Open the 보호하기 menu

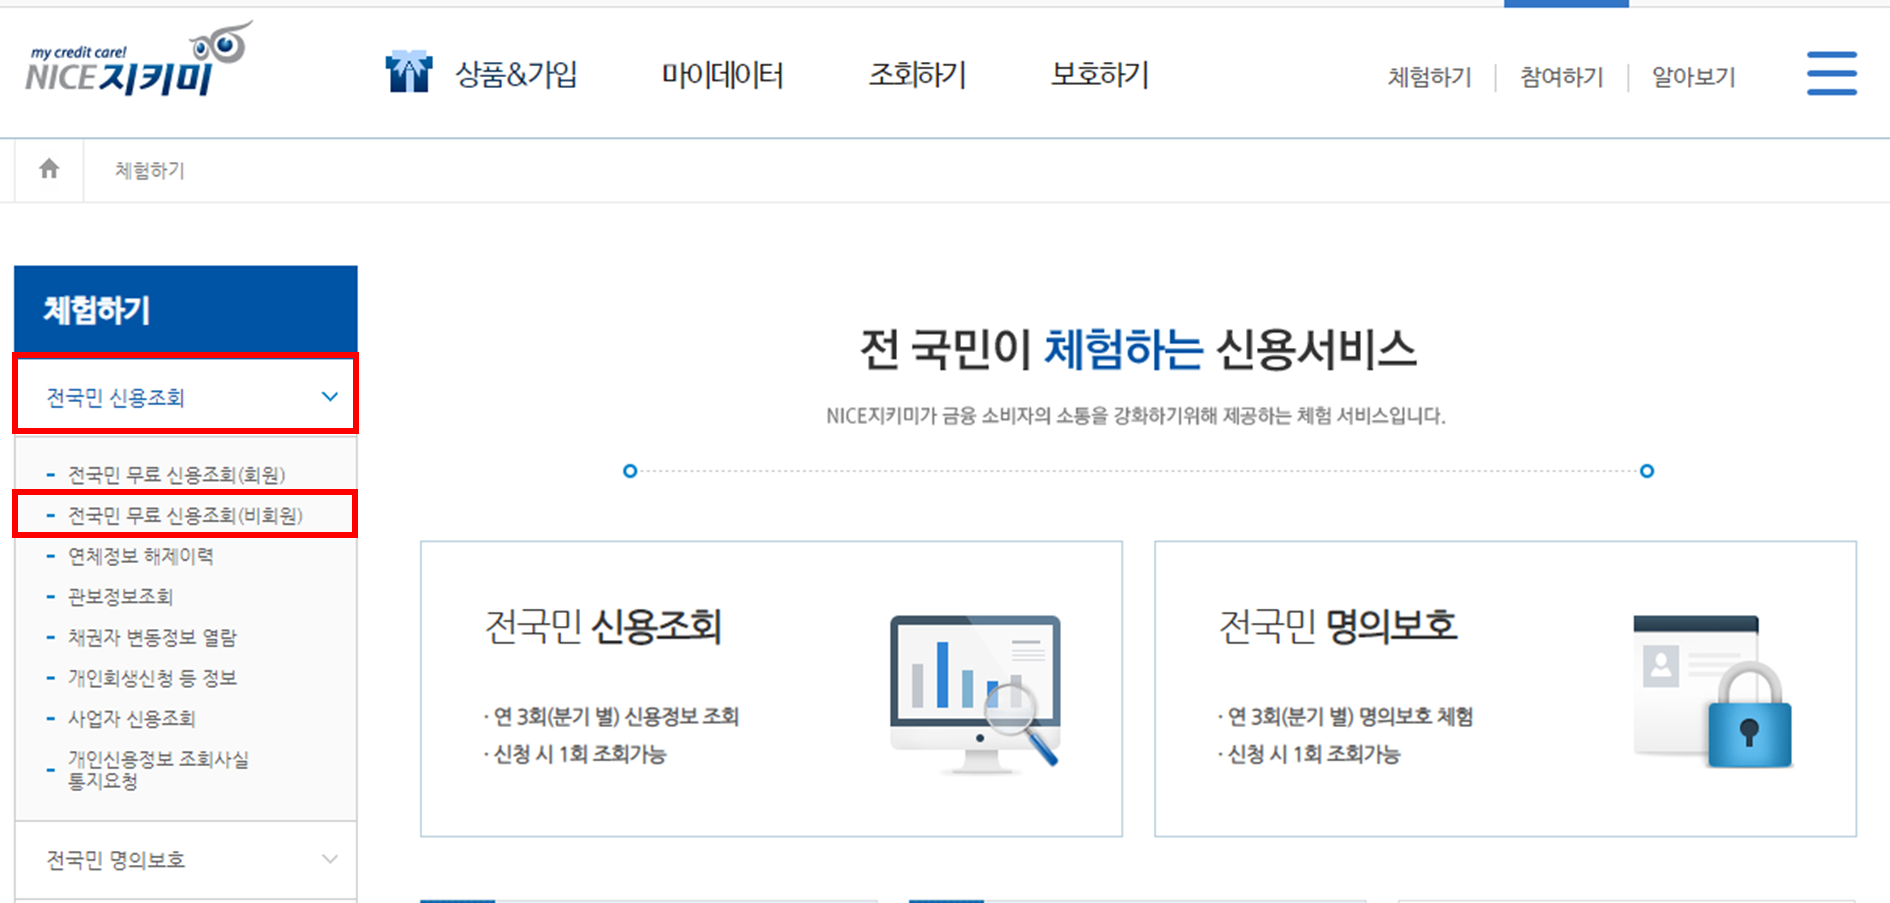click(x=1100, y=74)
